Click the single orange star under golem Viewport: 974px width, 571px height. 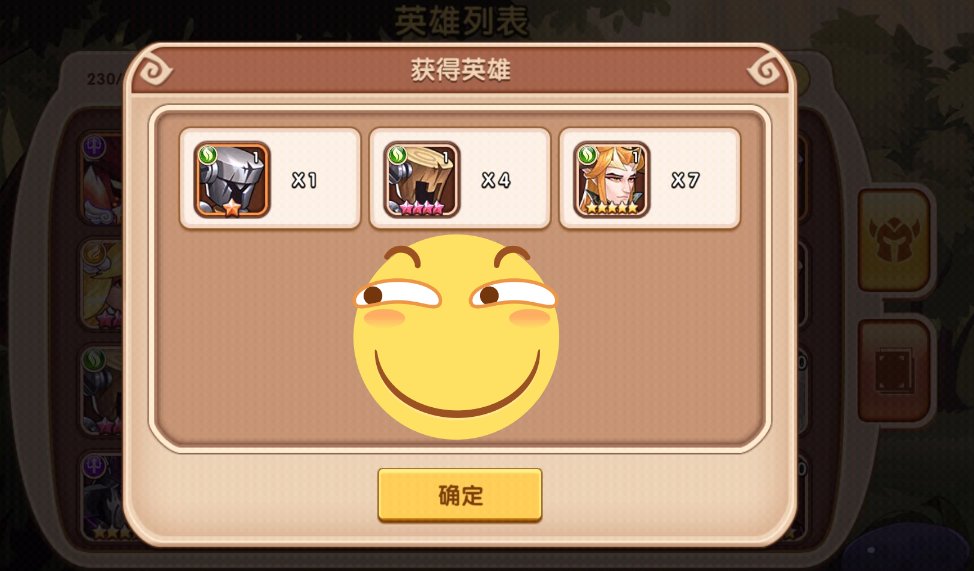tap(232, 208)
